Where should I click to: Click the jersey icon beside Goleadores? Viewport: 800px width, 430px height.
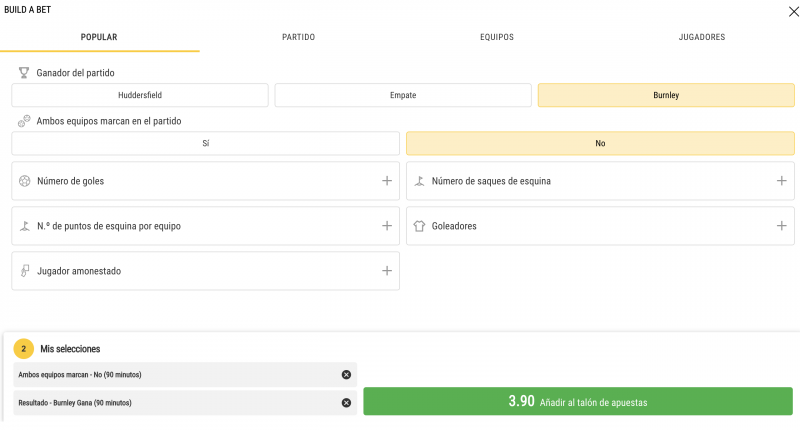pyautogui.click(x=419, y=226)
